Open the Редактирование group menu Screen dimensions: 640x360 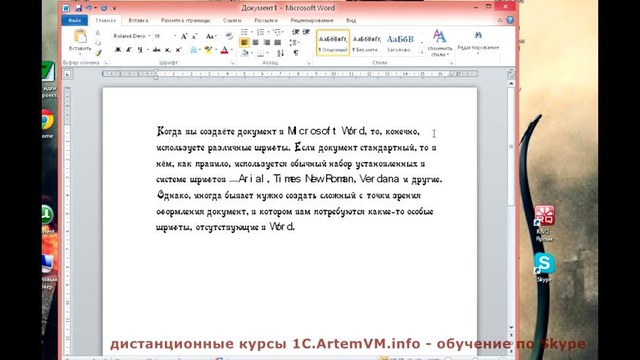[x=478, y=42]
